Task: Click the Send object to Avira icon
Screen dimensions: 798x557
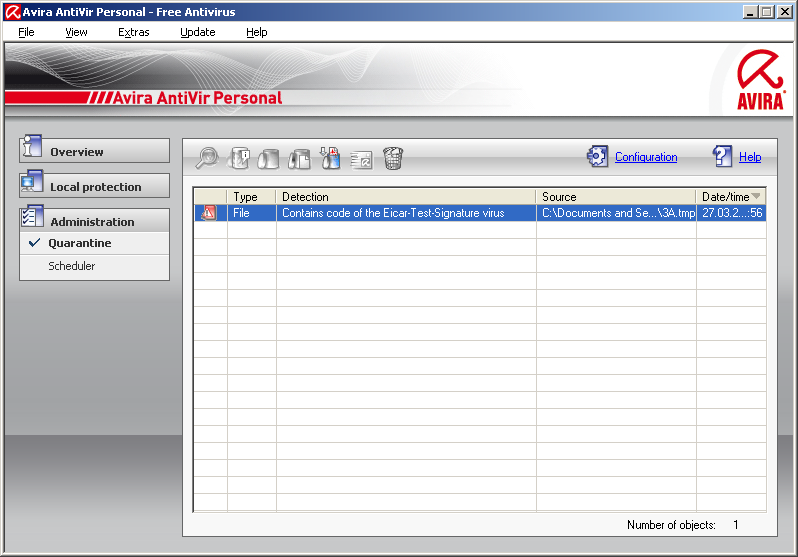Action: click(361, 159)
